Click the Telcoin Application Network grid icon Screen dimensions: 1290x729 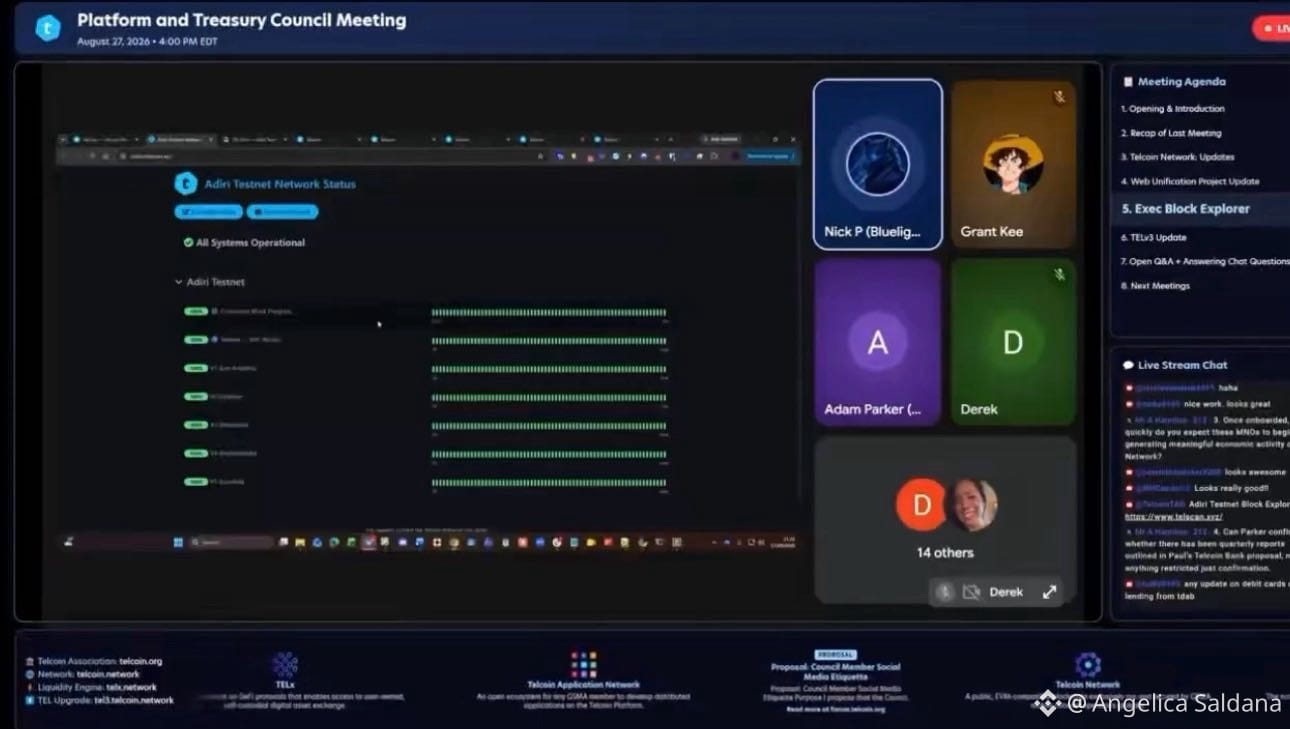pyautogui.click(x=584, y=665)
